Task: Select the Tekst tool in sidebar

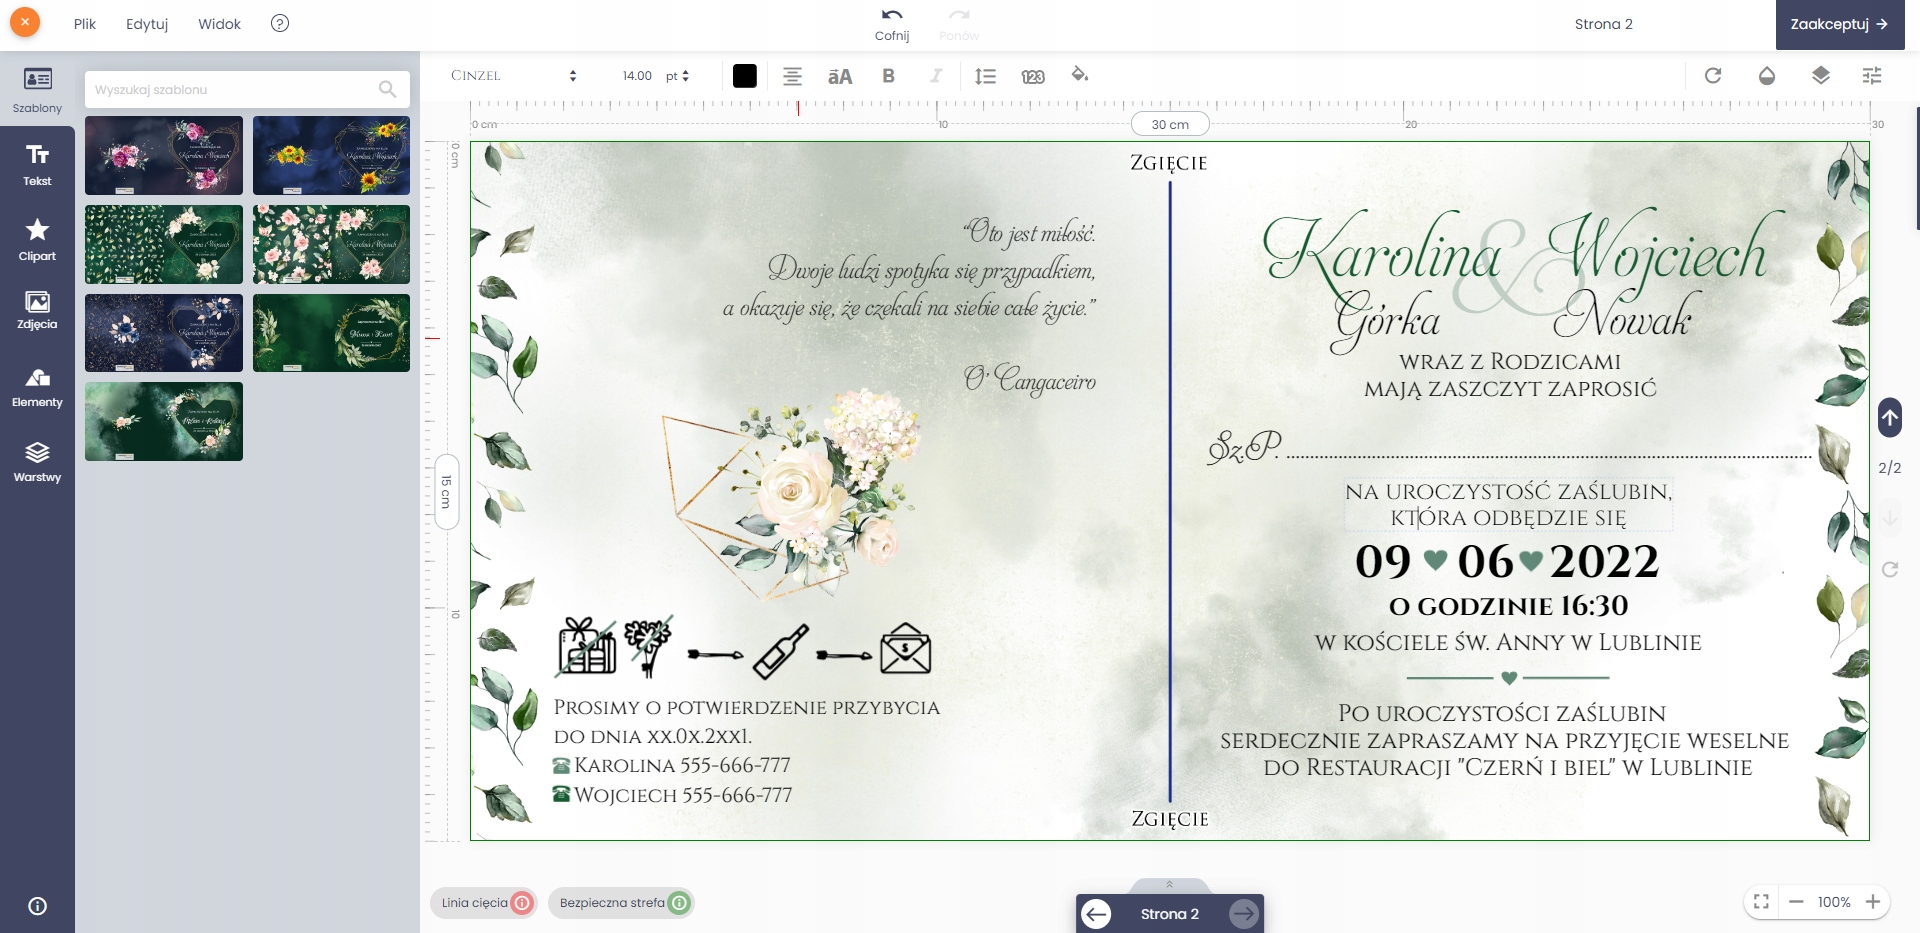Action: 37,164
